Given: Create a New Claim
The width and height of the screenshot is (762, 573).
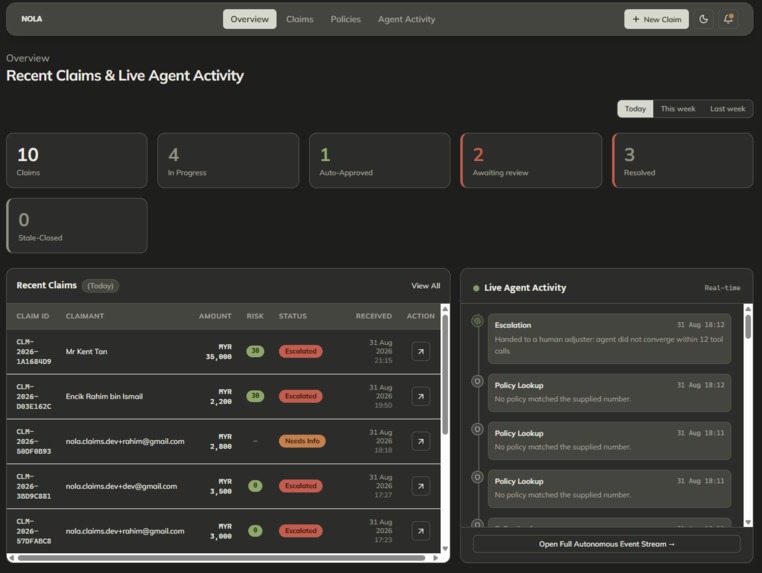Looking at the screenshot, I should click(x=656, y=19).
